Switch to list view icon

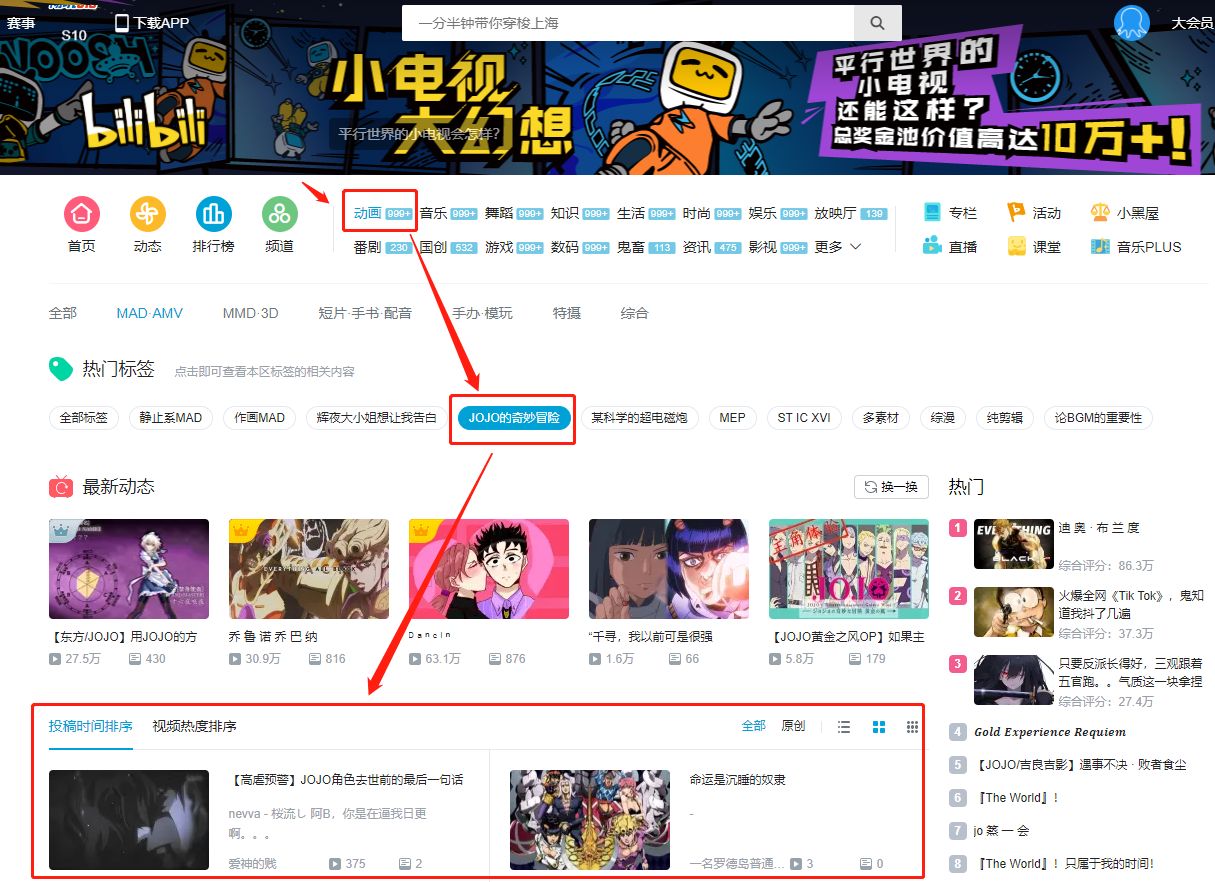point(844,726)
